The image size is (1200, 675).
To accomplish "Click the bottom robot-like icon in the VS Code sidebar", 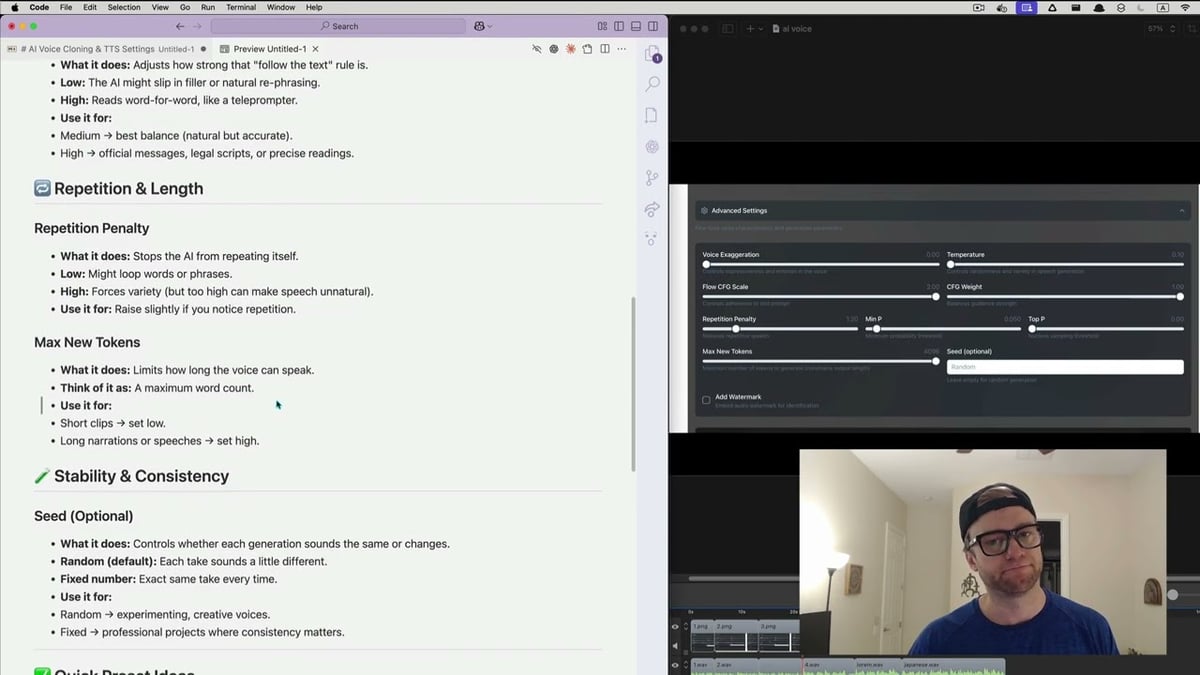I will tap(652, 239).
